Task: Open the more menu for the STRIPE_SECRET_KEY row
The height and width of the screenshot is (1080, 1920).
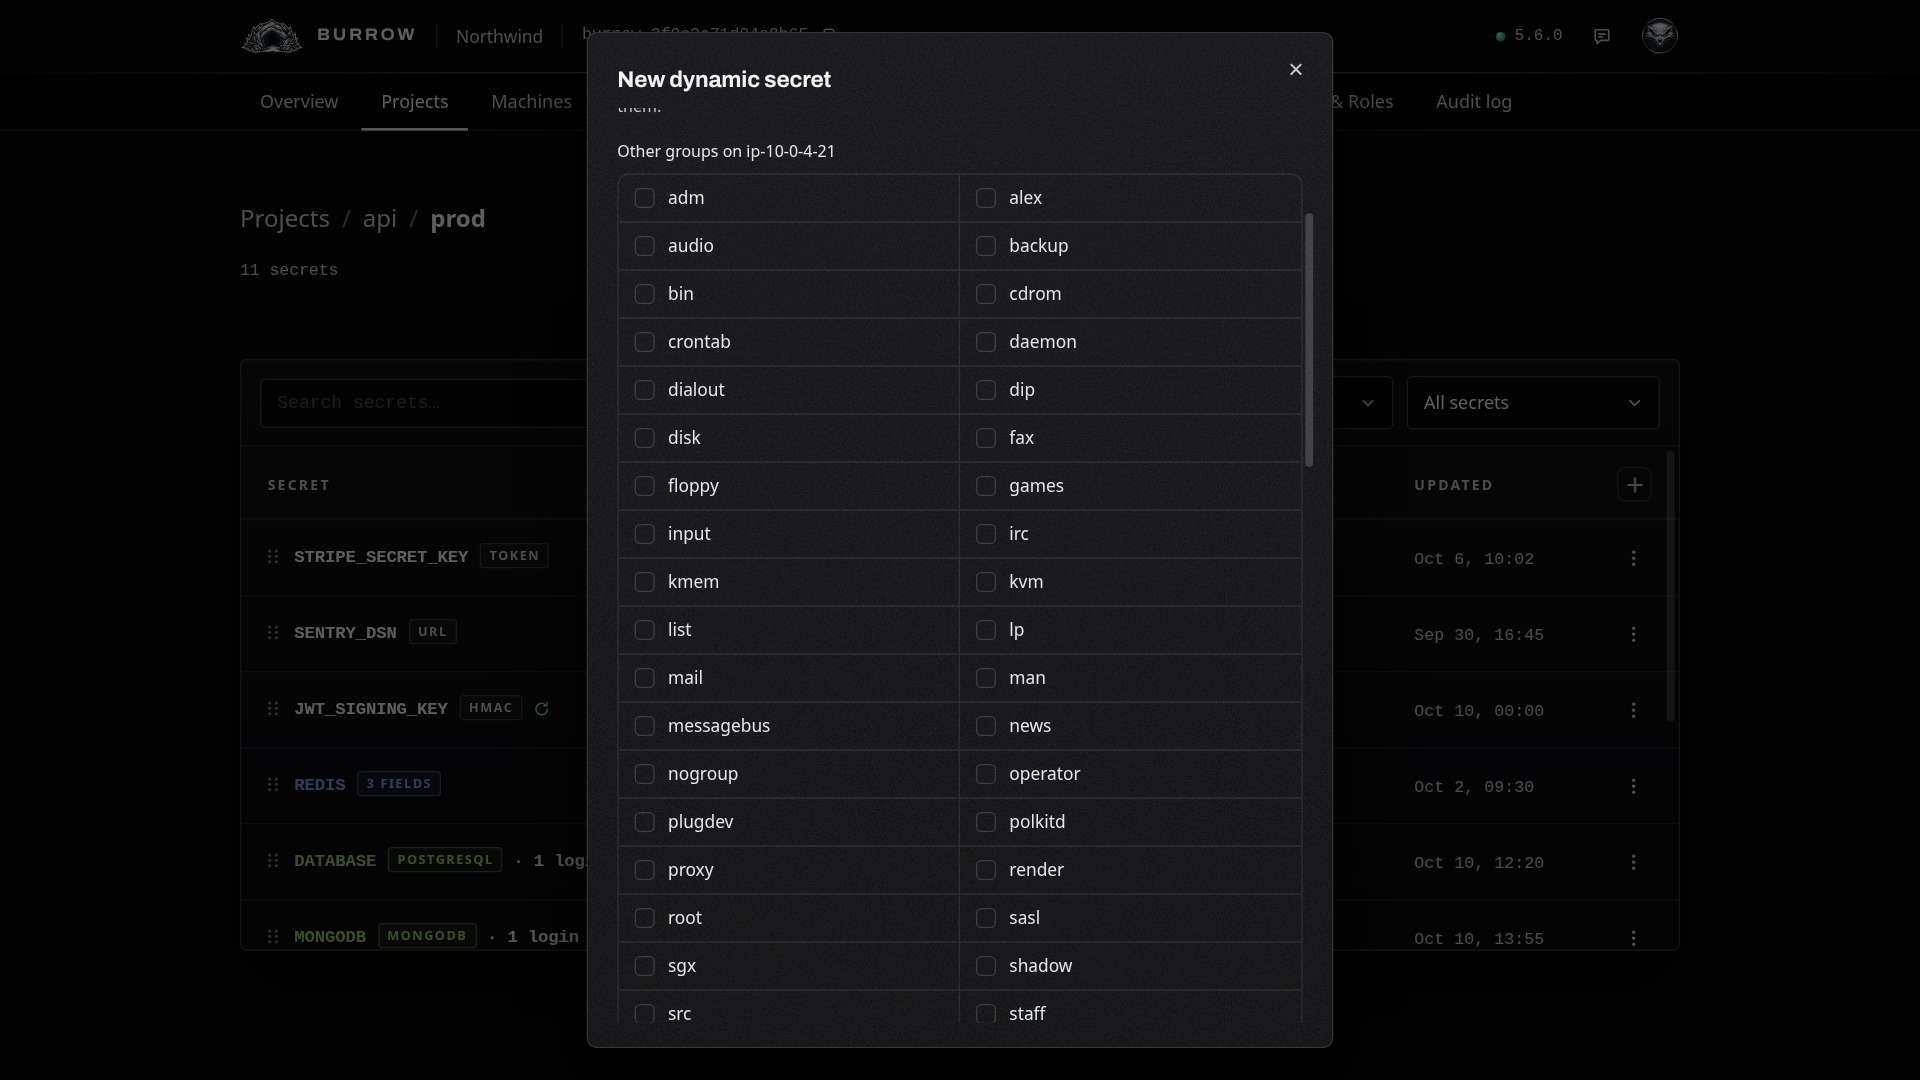Action: [1634, 558]
